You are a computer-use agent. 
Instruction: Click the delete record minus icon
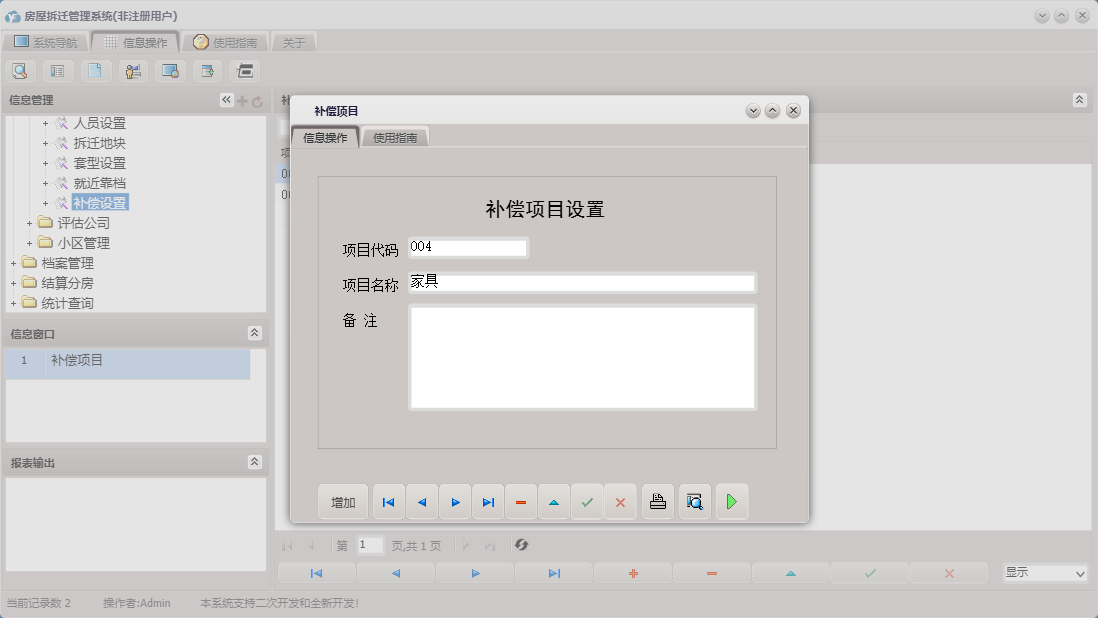click(x=521, y=501)
